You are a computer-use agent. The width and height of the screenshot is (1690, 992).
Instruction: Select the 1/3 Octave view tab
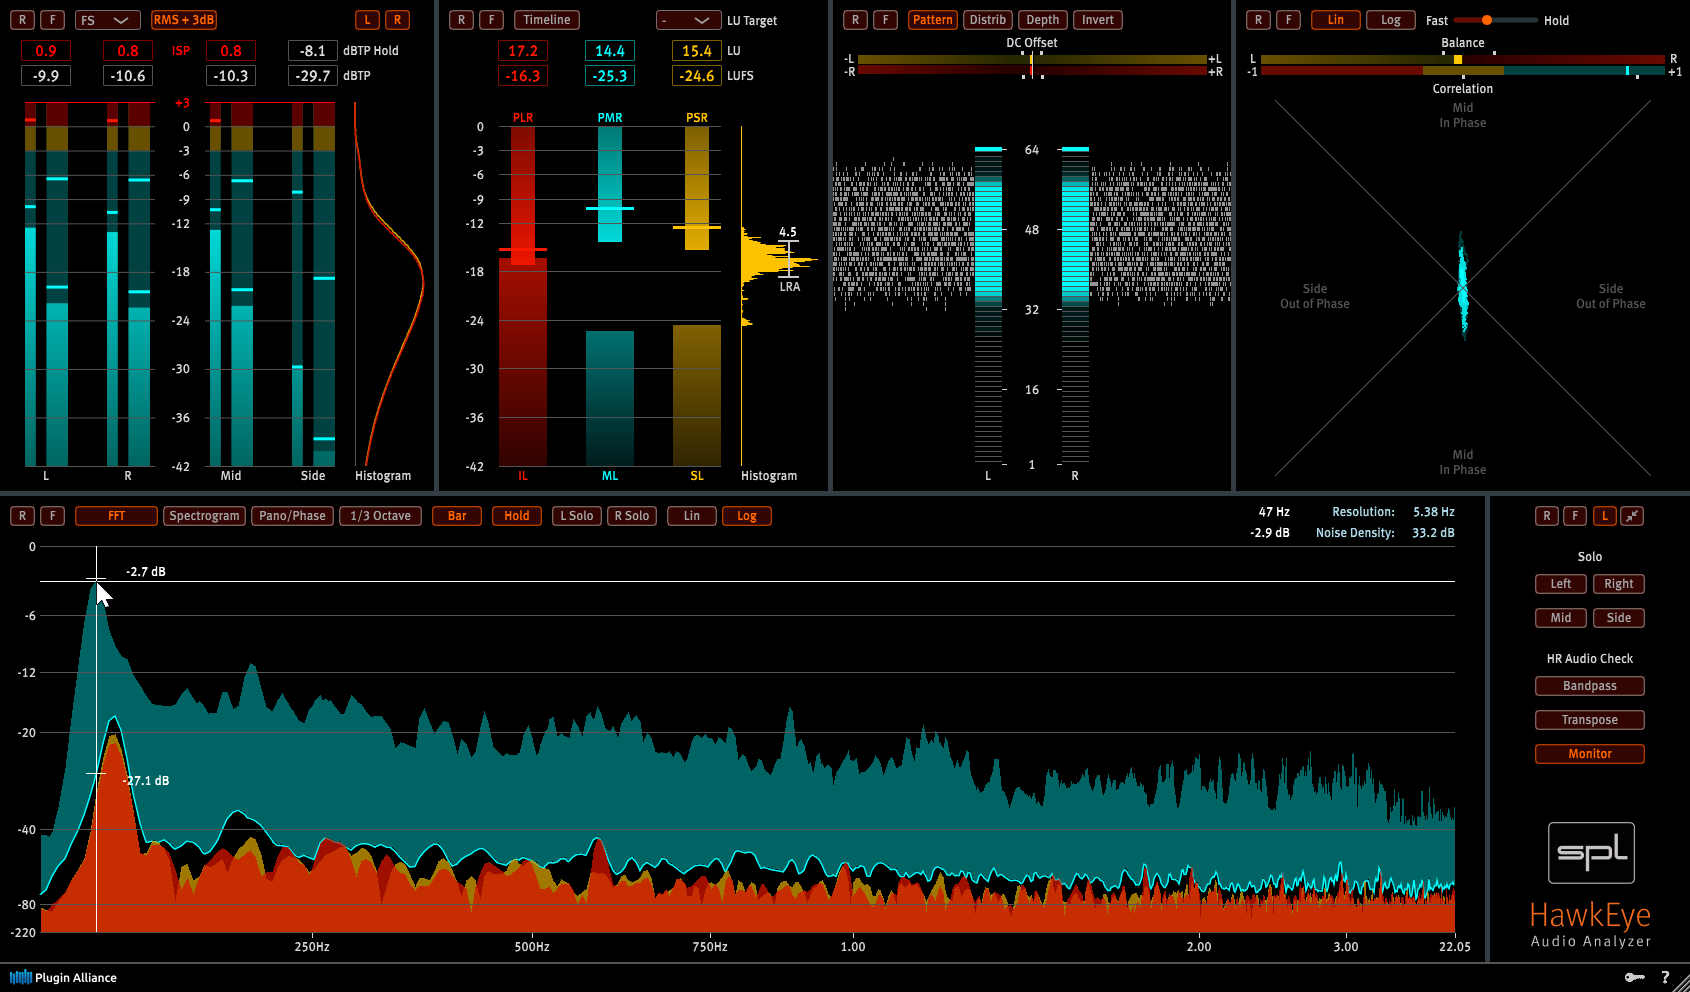click(x=380, y=516)
